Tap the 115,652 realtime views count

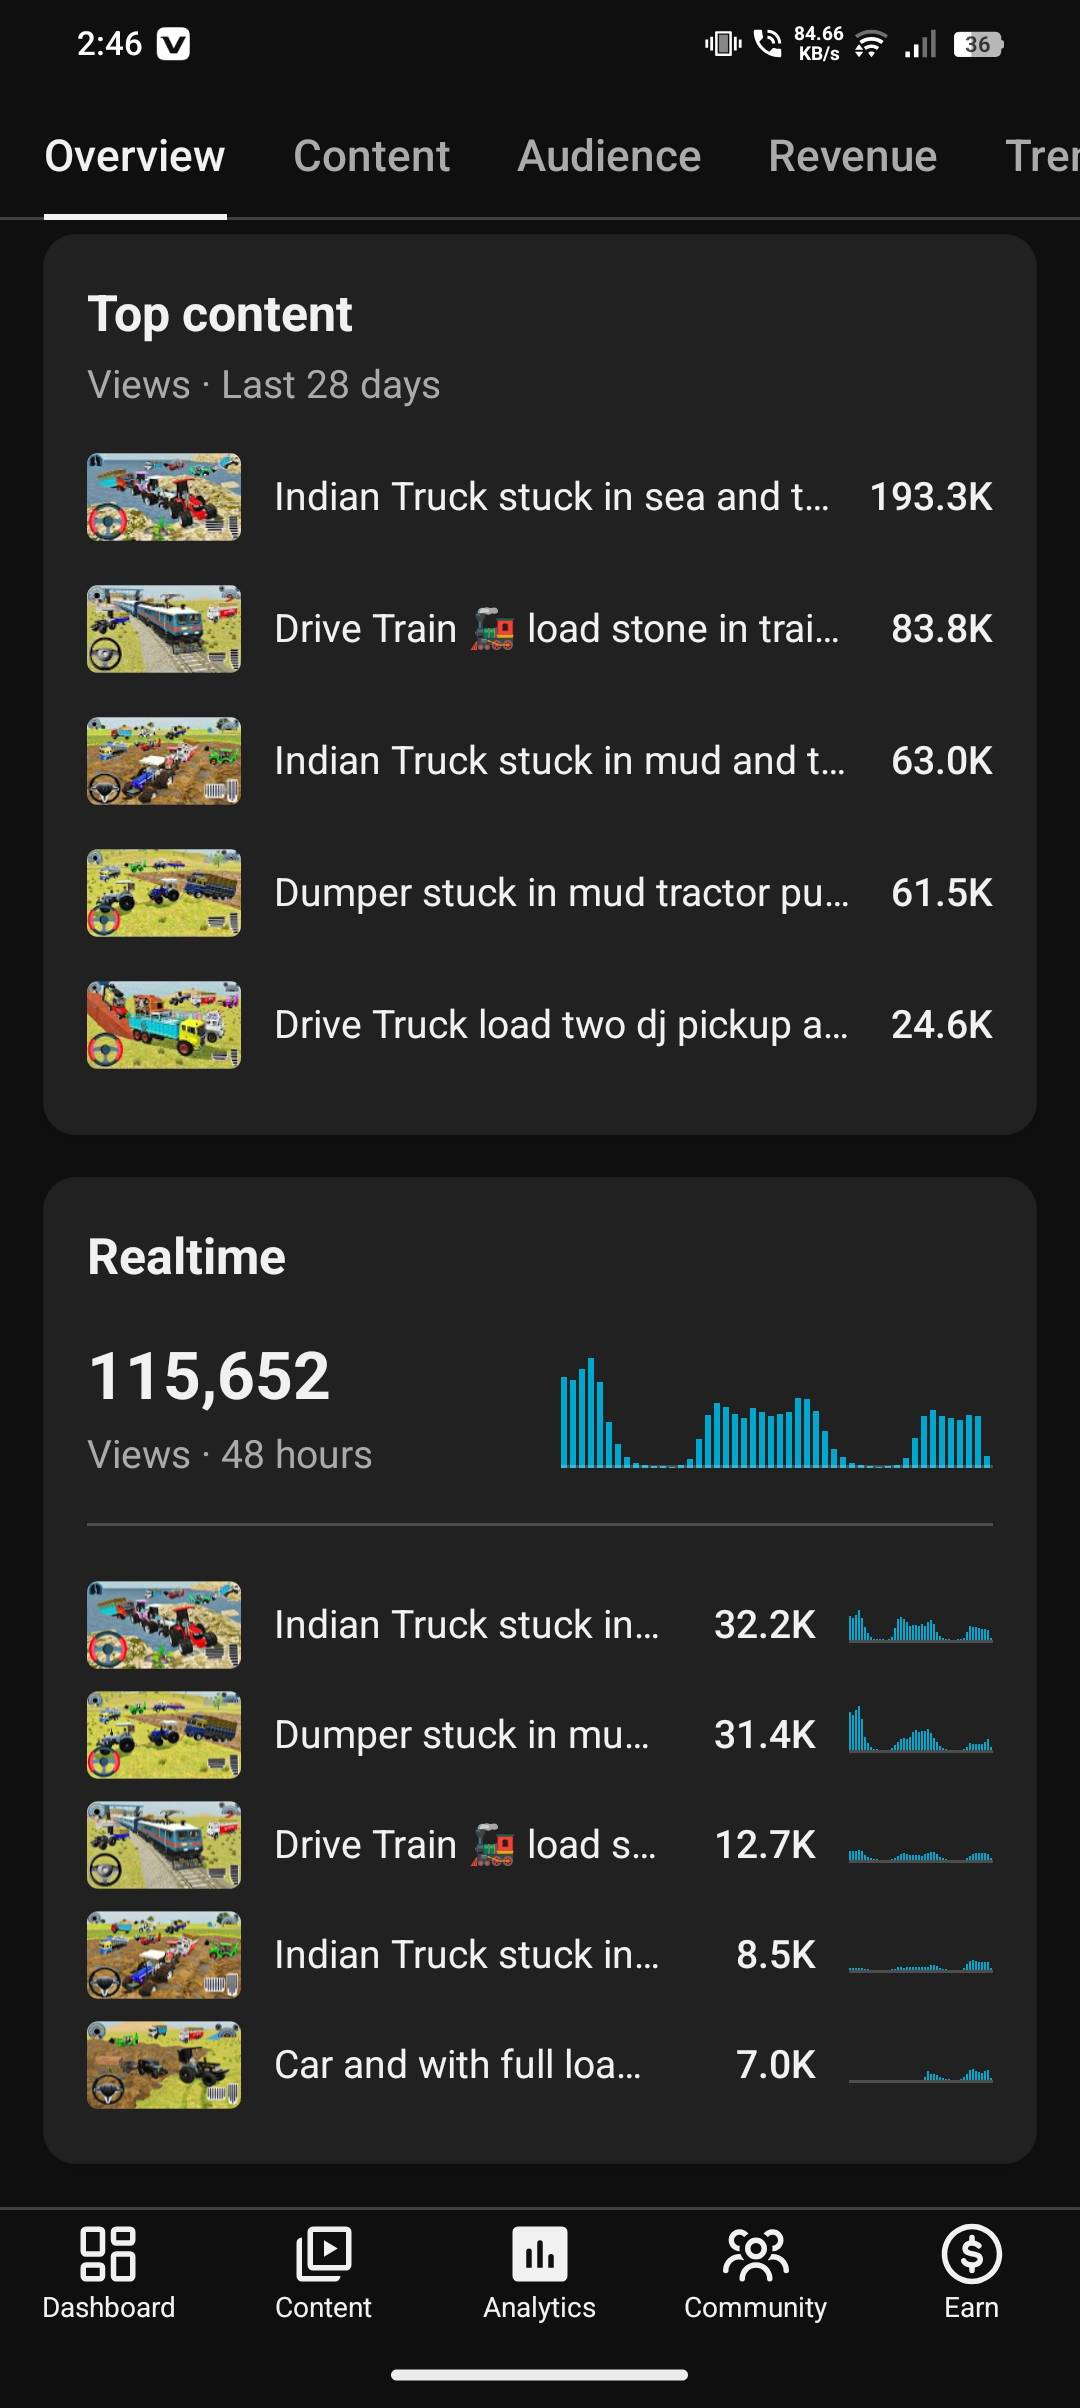click(x=209, y=1376)
